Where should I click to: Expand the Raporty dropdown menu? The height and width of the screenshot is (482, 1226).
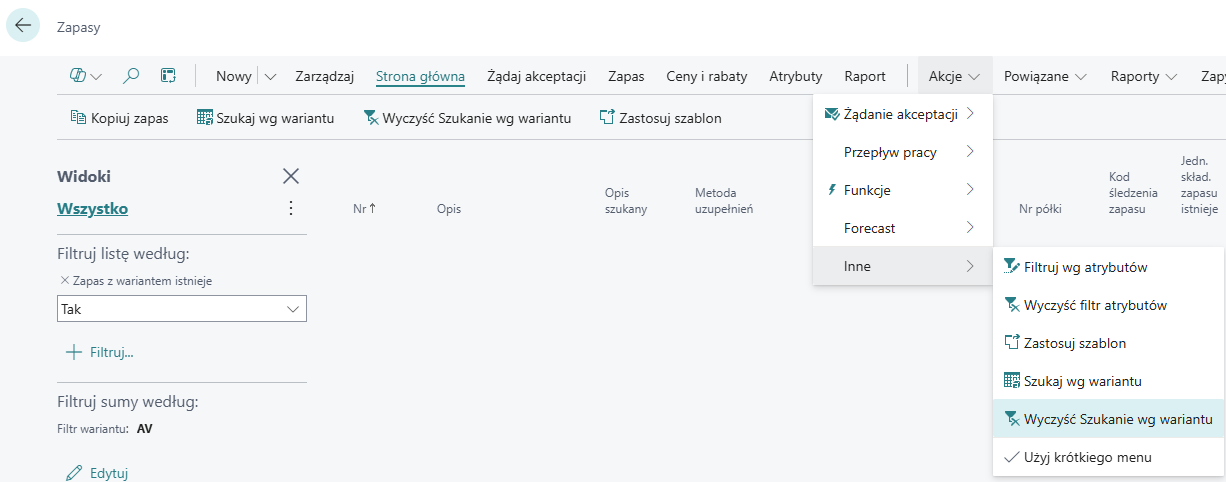(x=1144, y=76)
